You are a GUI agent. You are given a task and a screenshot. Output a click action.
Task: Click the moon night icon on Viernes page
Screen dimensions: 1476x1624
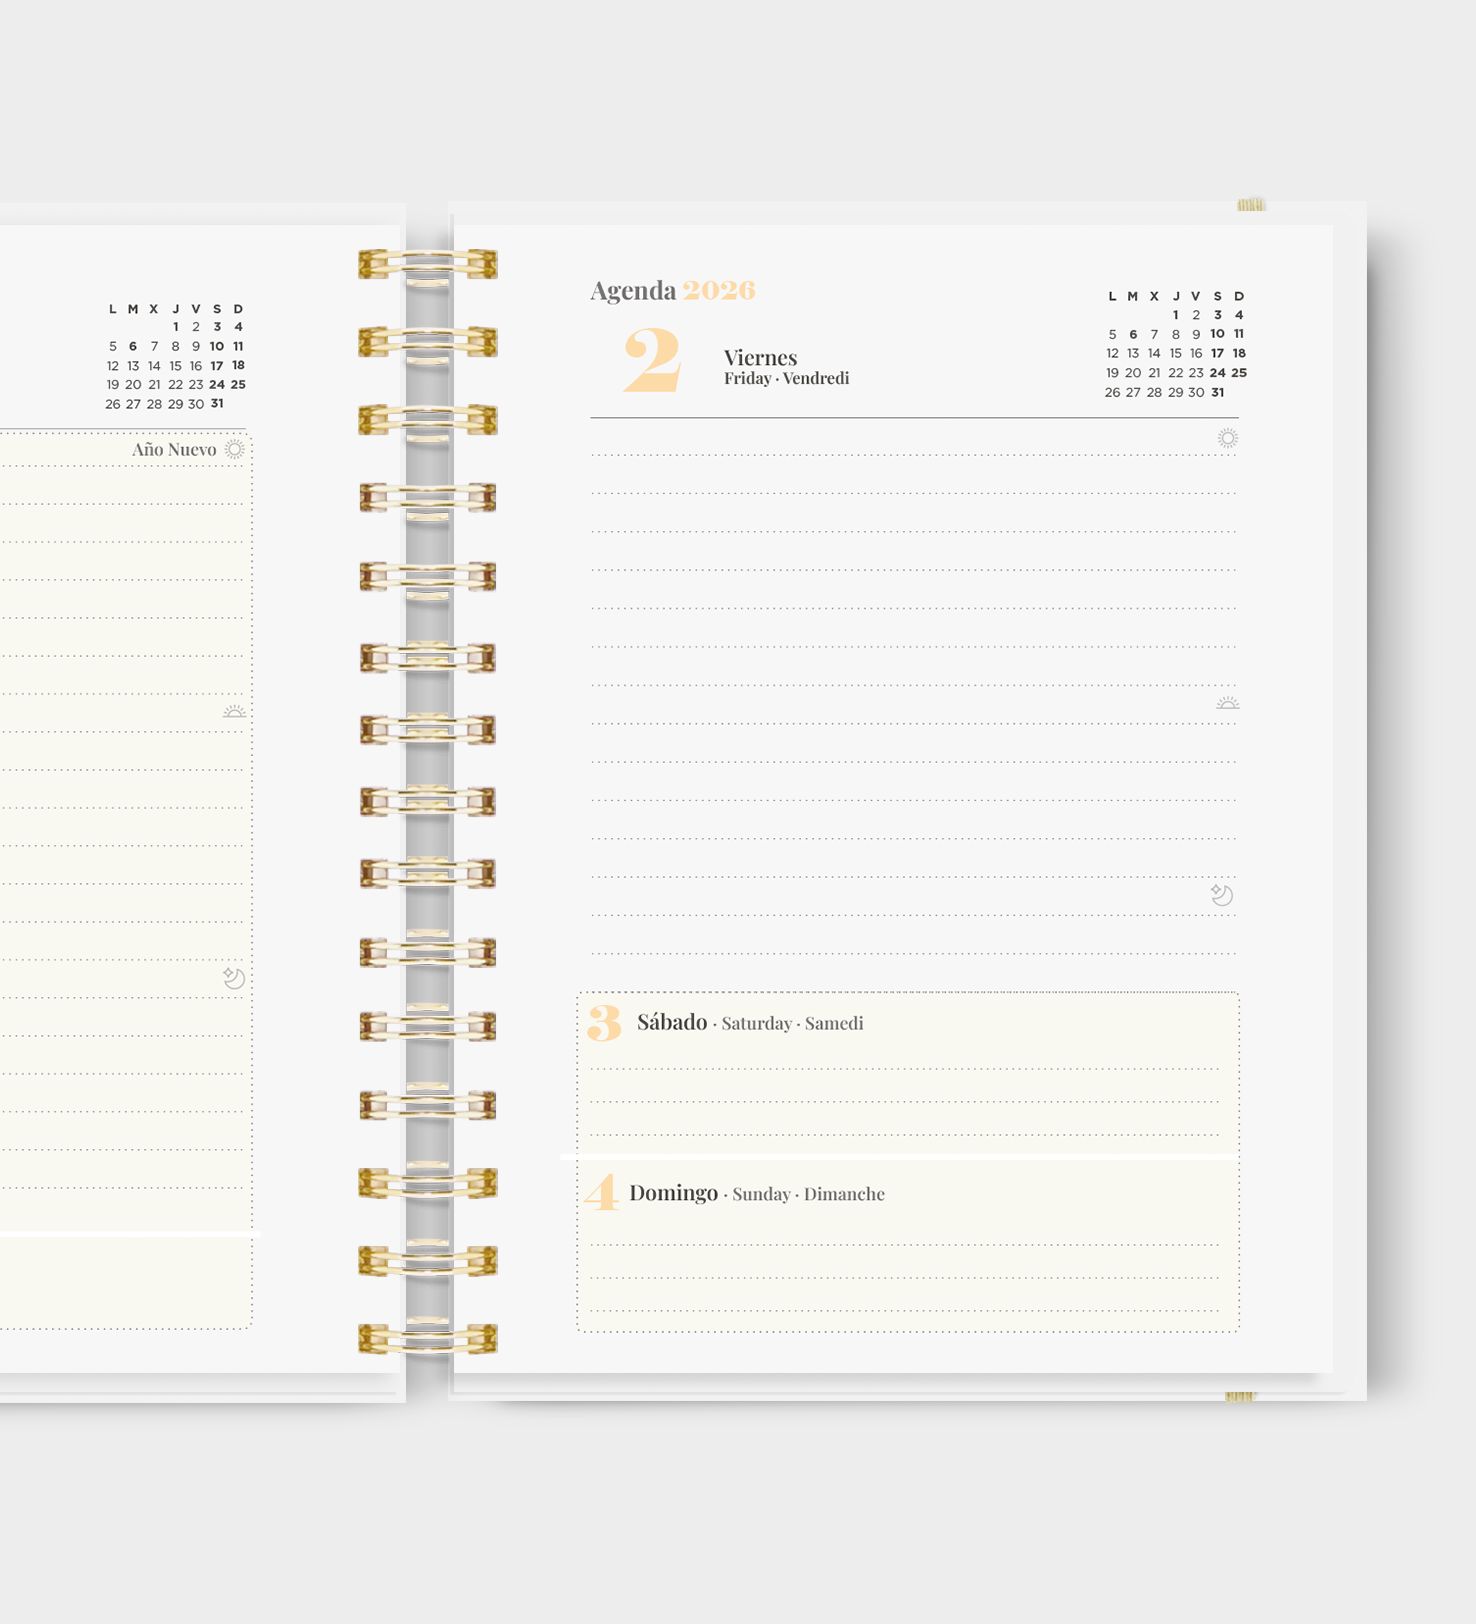pos(1222,895)
